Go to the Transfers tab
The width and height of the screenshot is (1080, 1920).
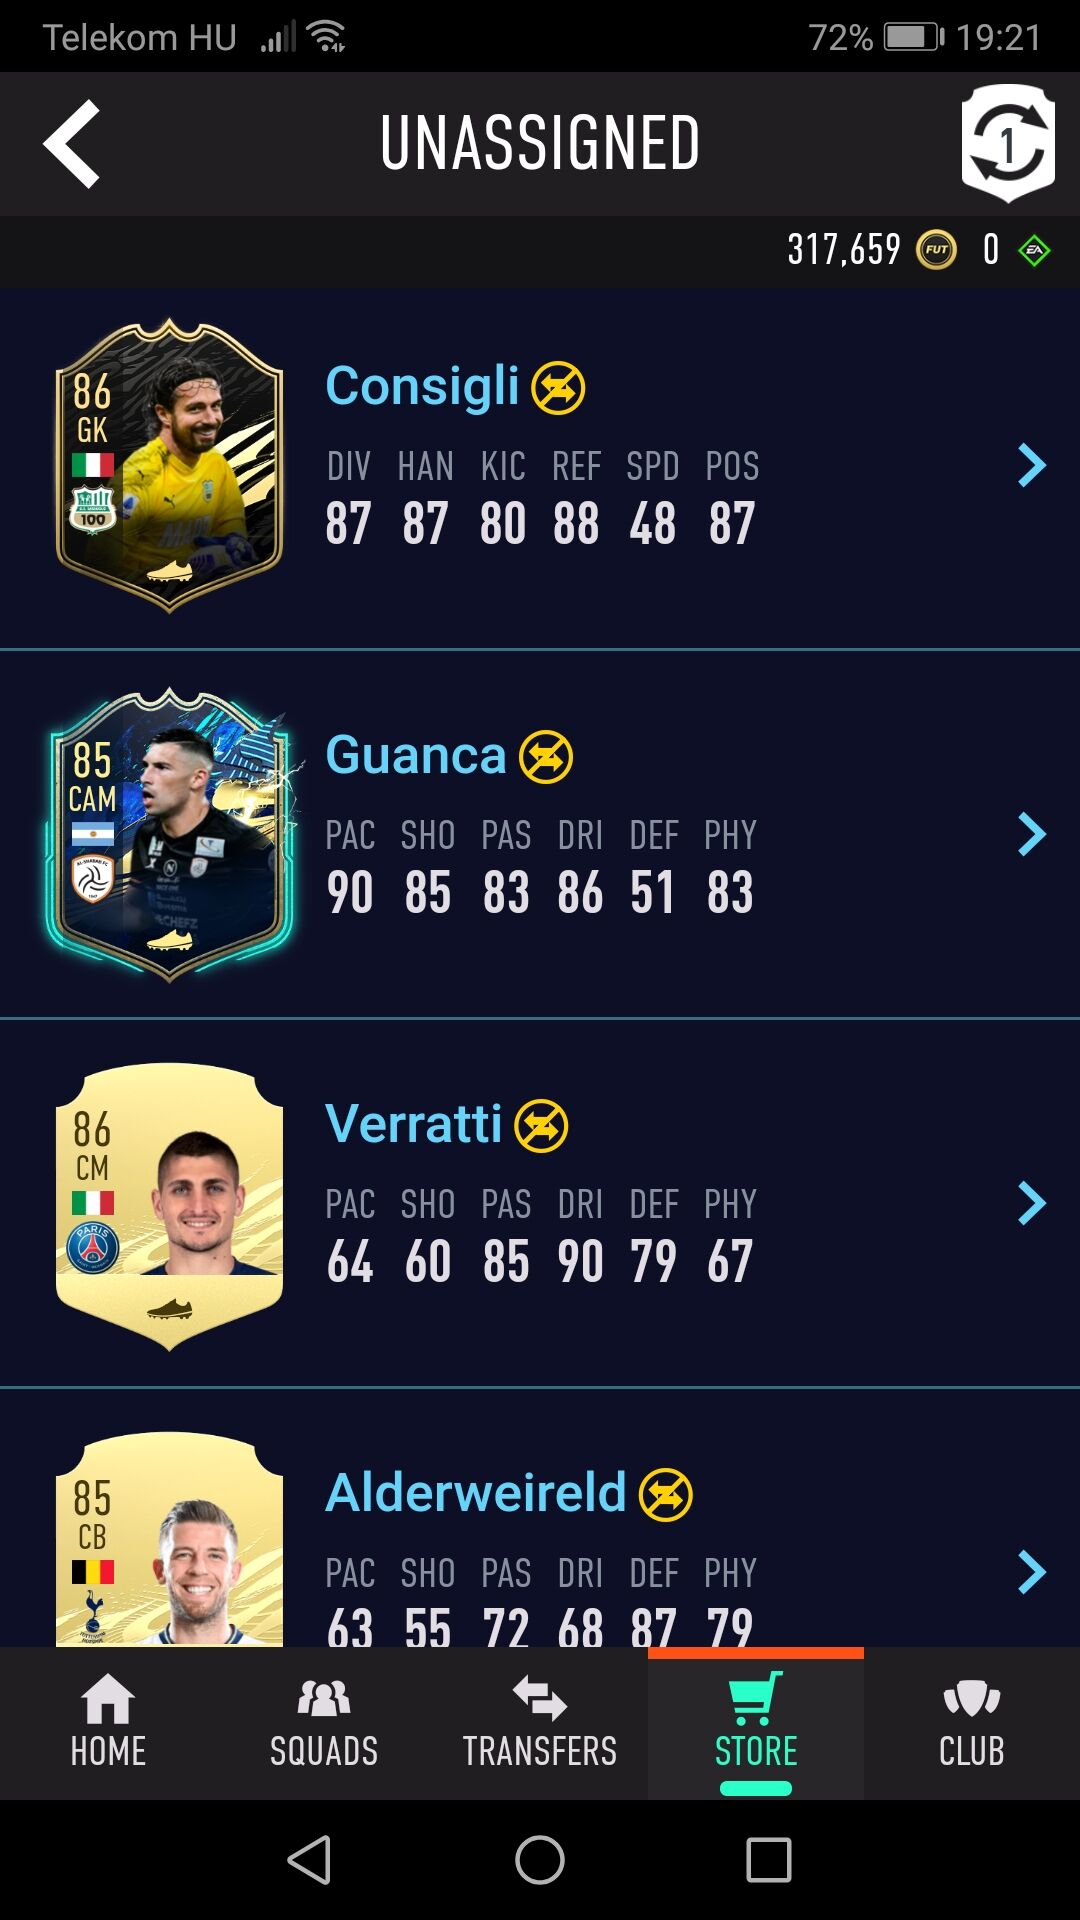[x=540, y=1722]
